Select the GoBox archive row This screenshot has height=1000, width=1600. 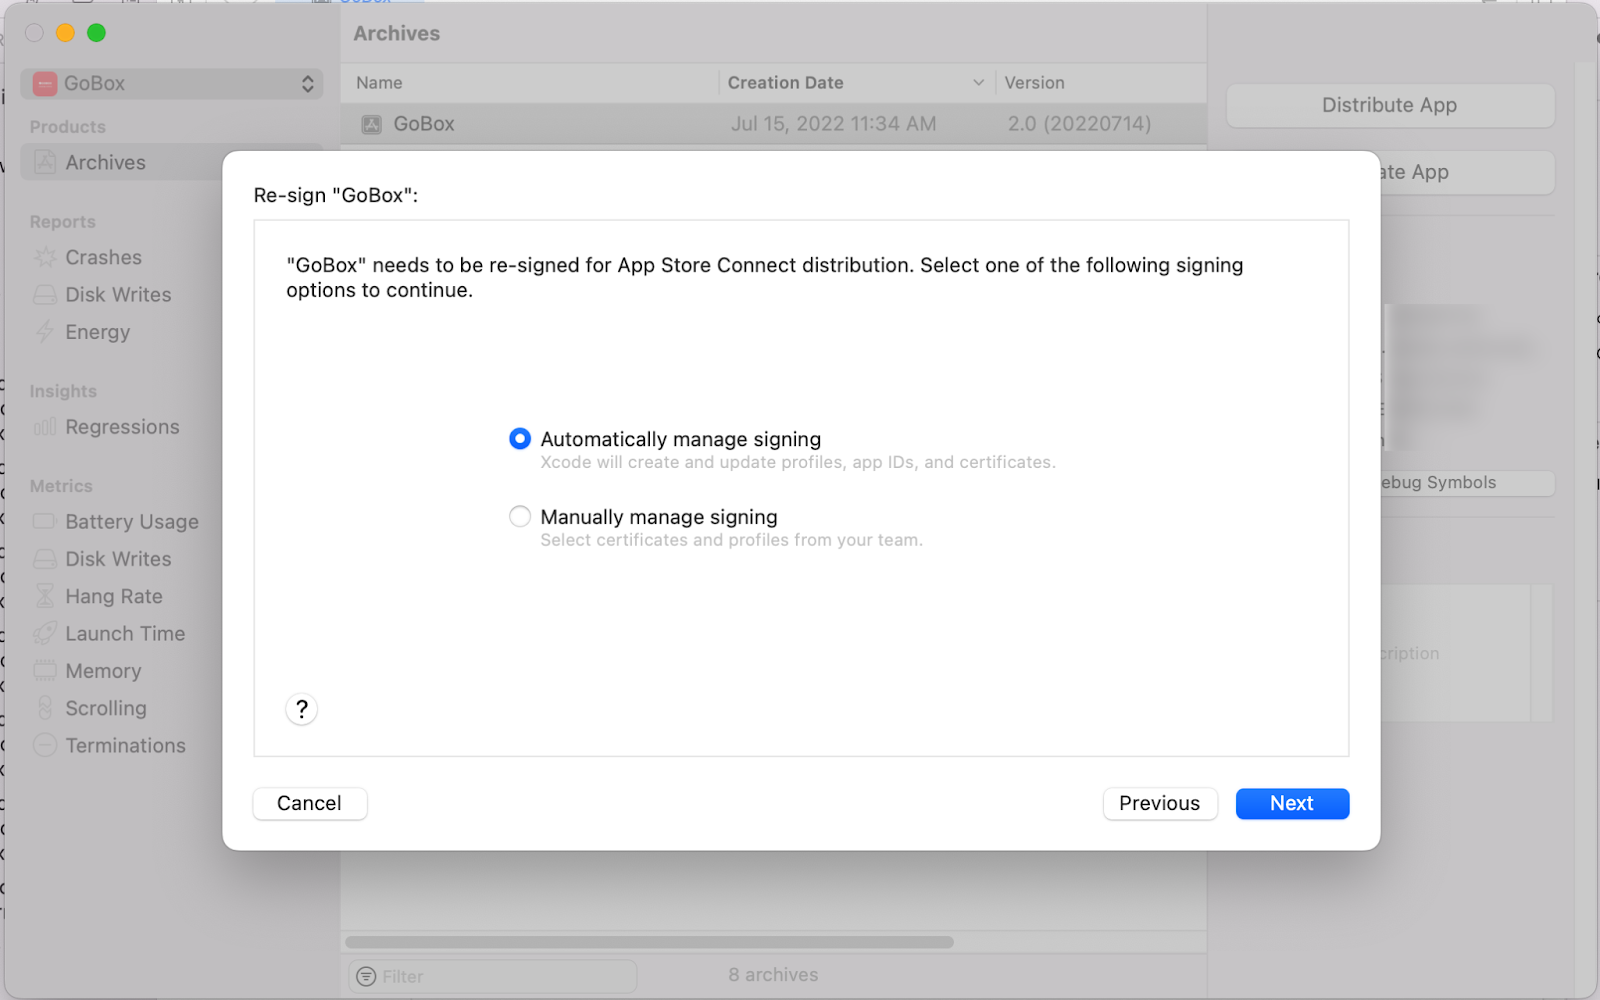(774, 124)
